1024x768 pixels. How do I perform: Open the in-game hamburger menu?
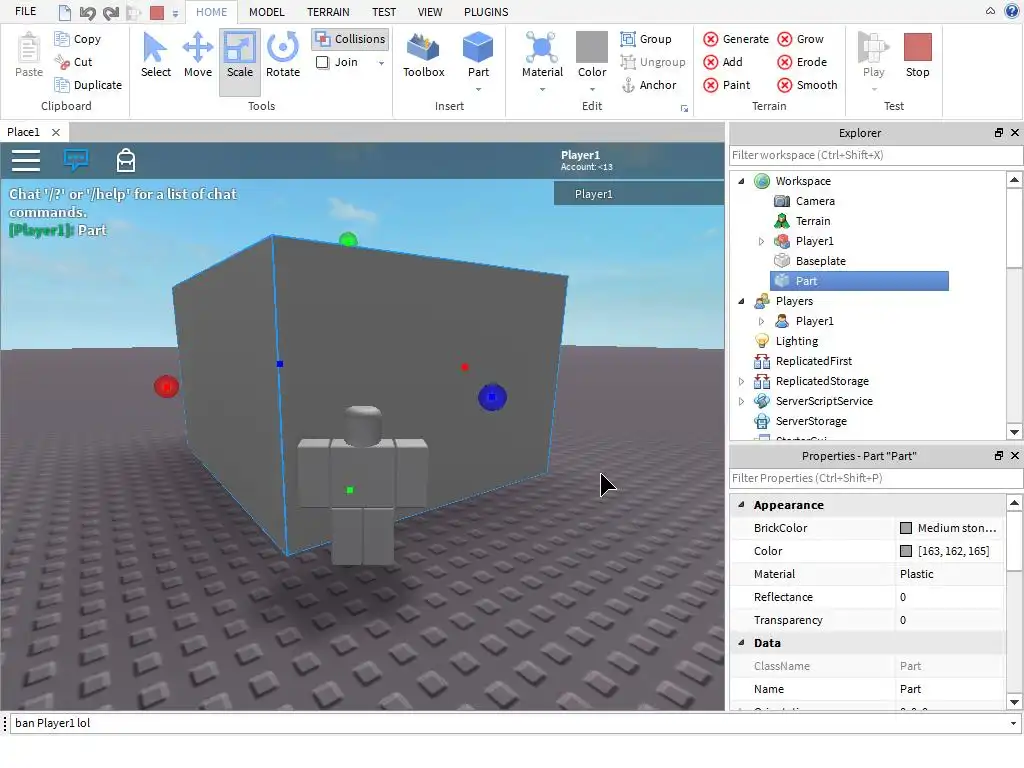click(x=26, y=160)
